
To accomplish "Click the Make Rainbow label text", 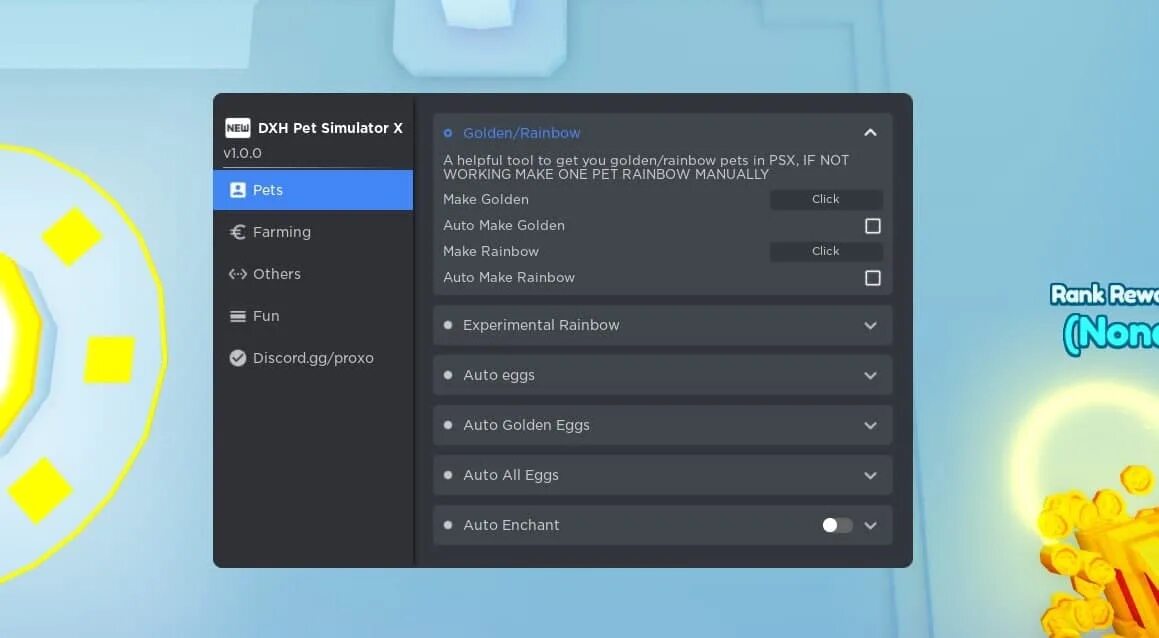I will click(x=491, y=251).
